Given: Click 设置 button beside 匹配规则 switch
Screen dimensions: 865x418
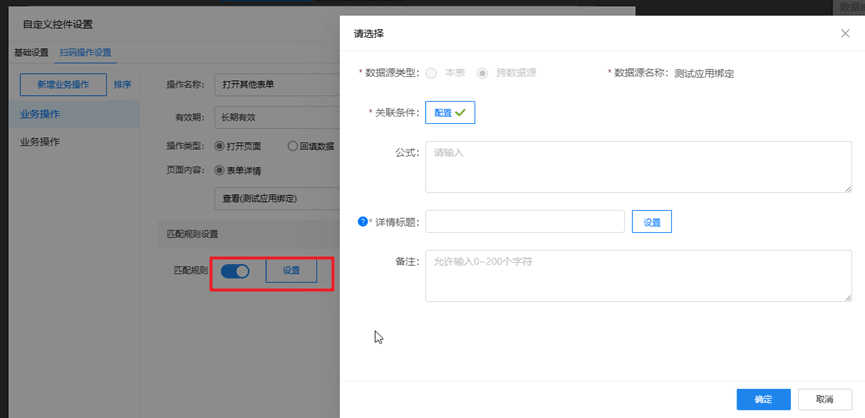Looking at the screenshot, I should coord(291,271).
